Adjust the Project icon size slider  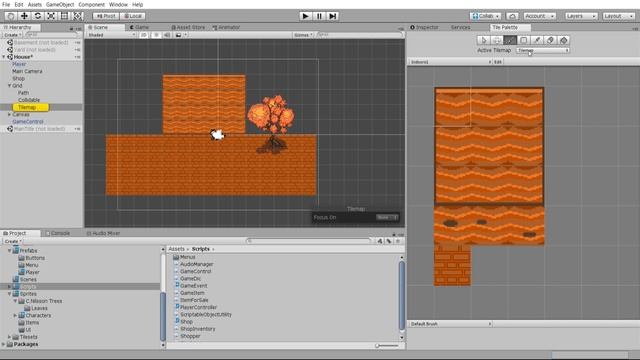click(x=387, y=346)
